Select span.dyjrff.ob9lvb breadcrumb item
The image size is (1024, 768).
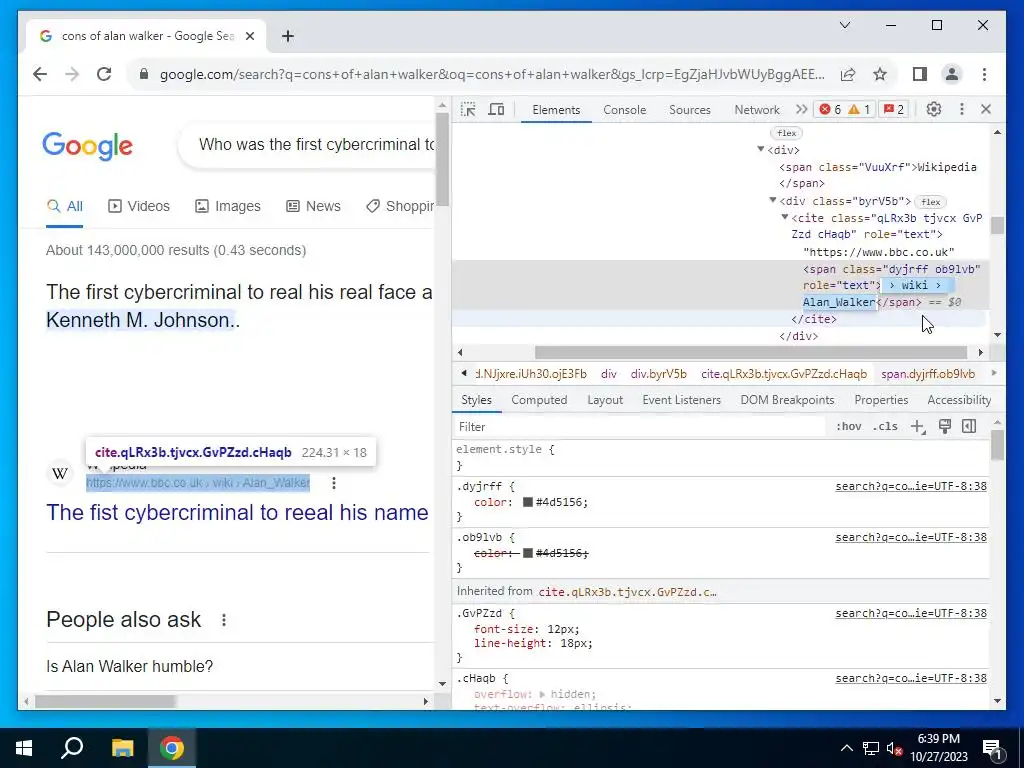point(927,374)
